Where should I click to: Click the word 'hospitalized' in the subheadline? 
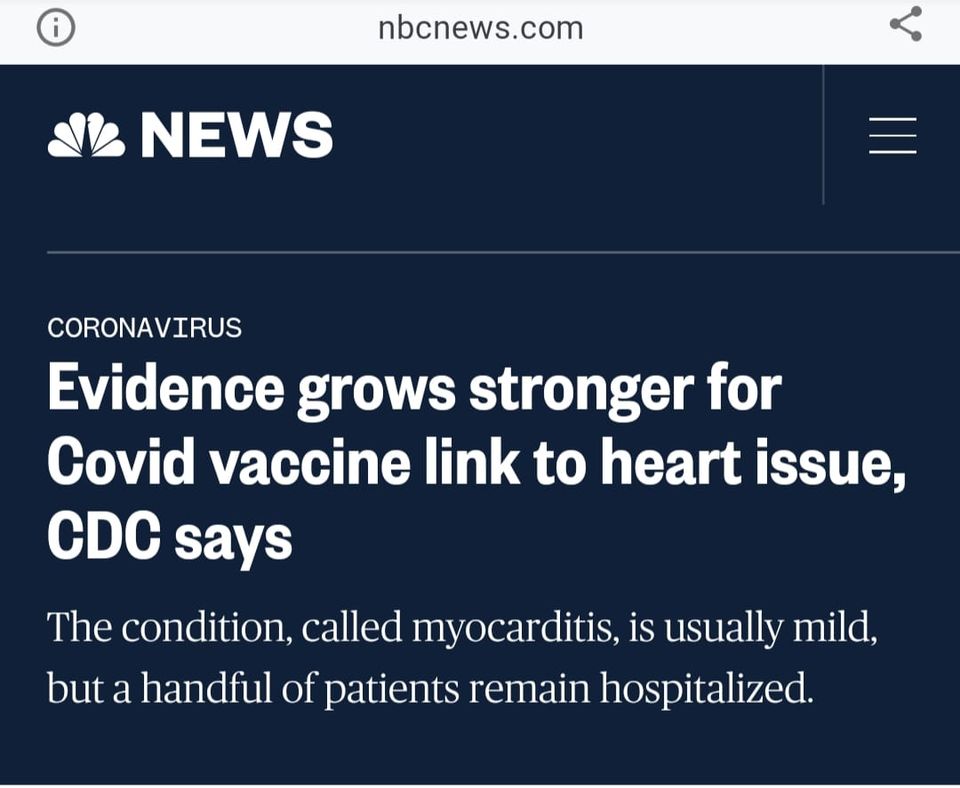coord(706,688)
